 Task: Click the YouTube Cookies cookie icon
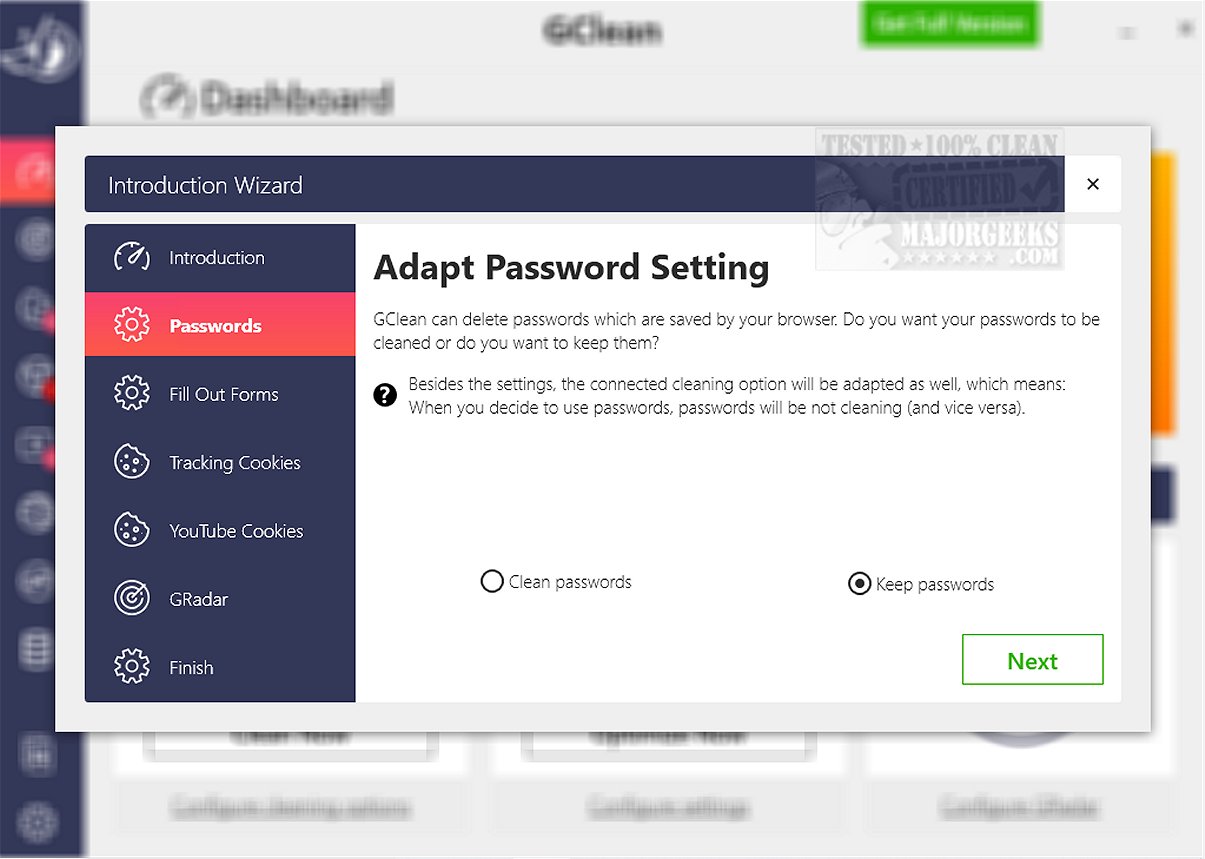point(132,530)
